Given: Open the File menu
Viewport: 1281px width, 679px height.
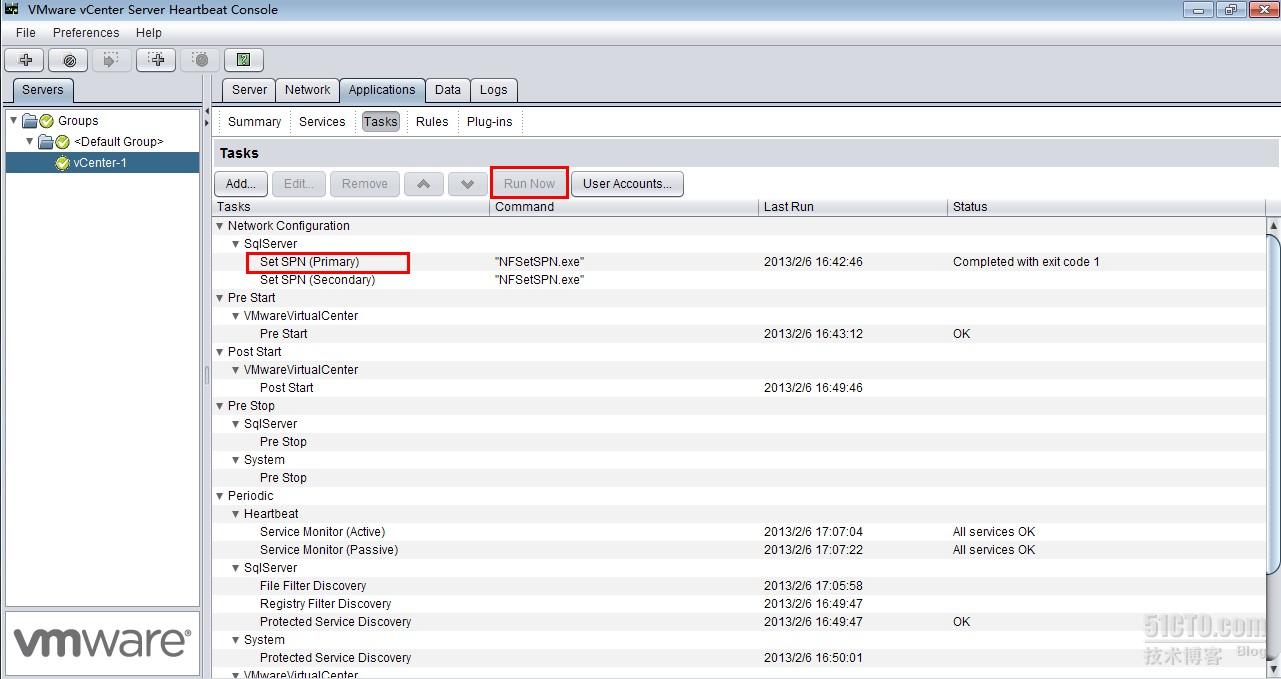Looking at the screenshot, I should 26,33.
